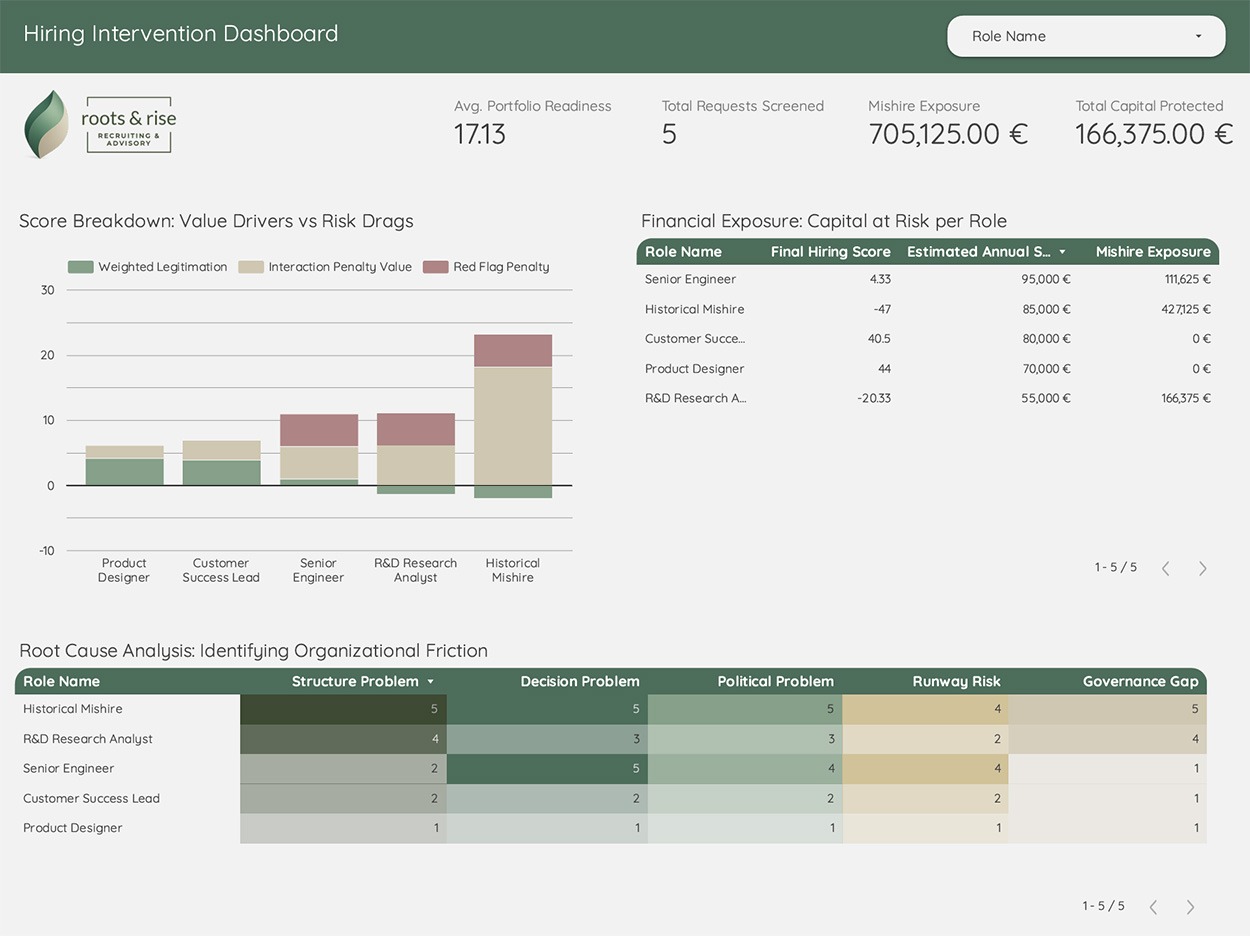Sort by Estimated Annual Salary column arrow

tap(1062, 252)
